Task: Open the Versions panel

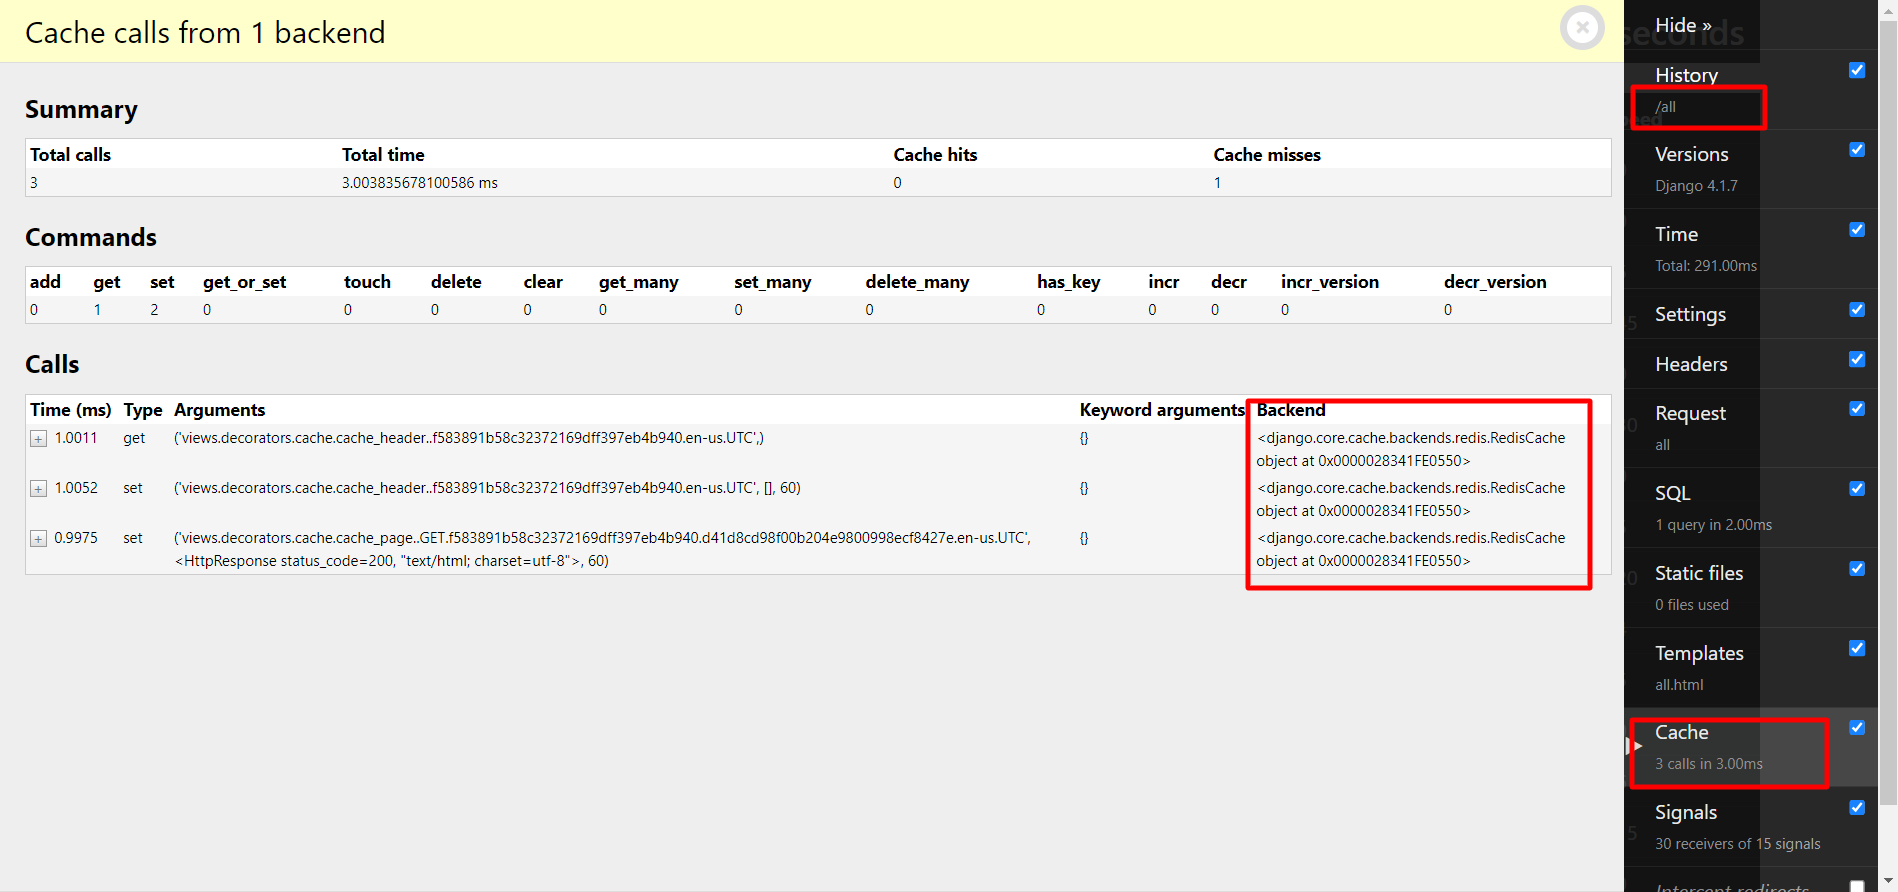Action: tap(1691, 154)
